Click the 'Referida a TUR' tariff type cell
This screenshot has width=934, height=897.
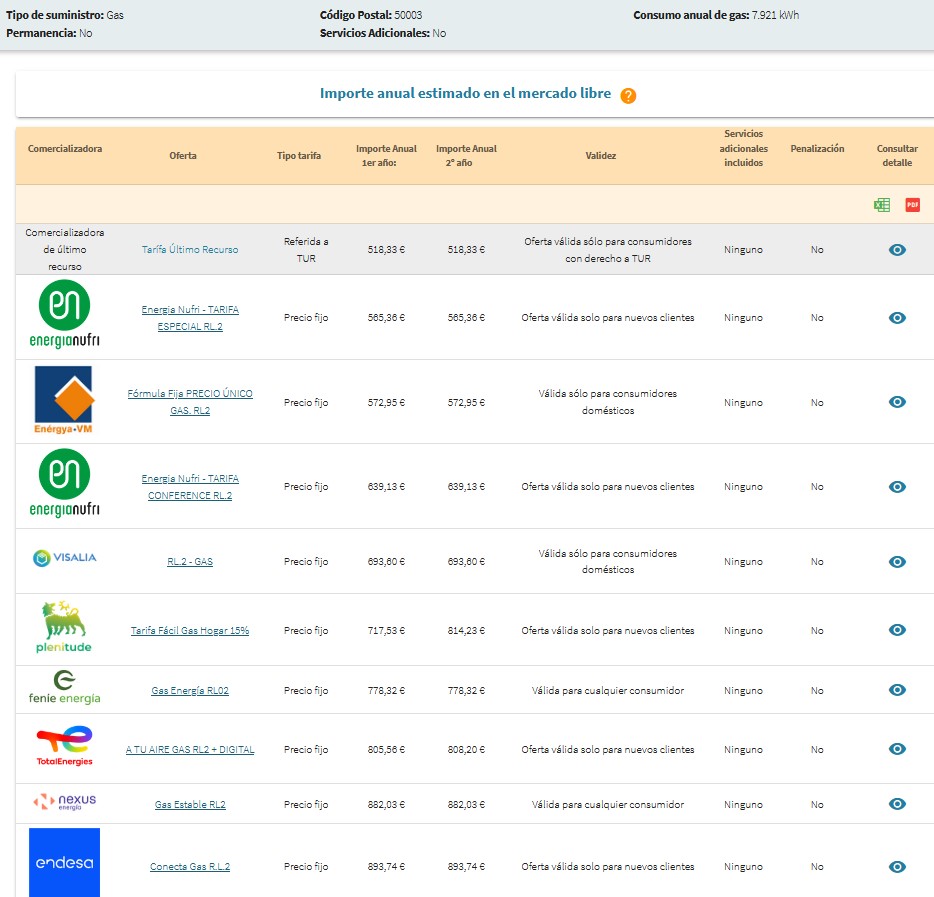pos(306,250)
